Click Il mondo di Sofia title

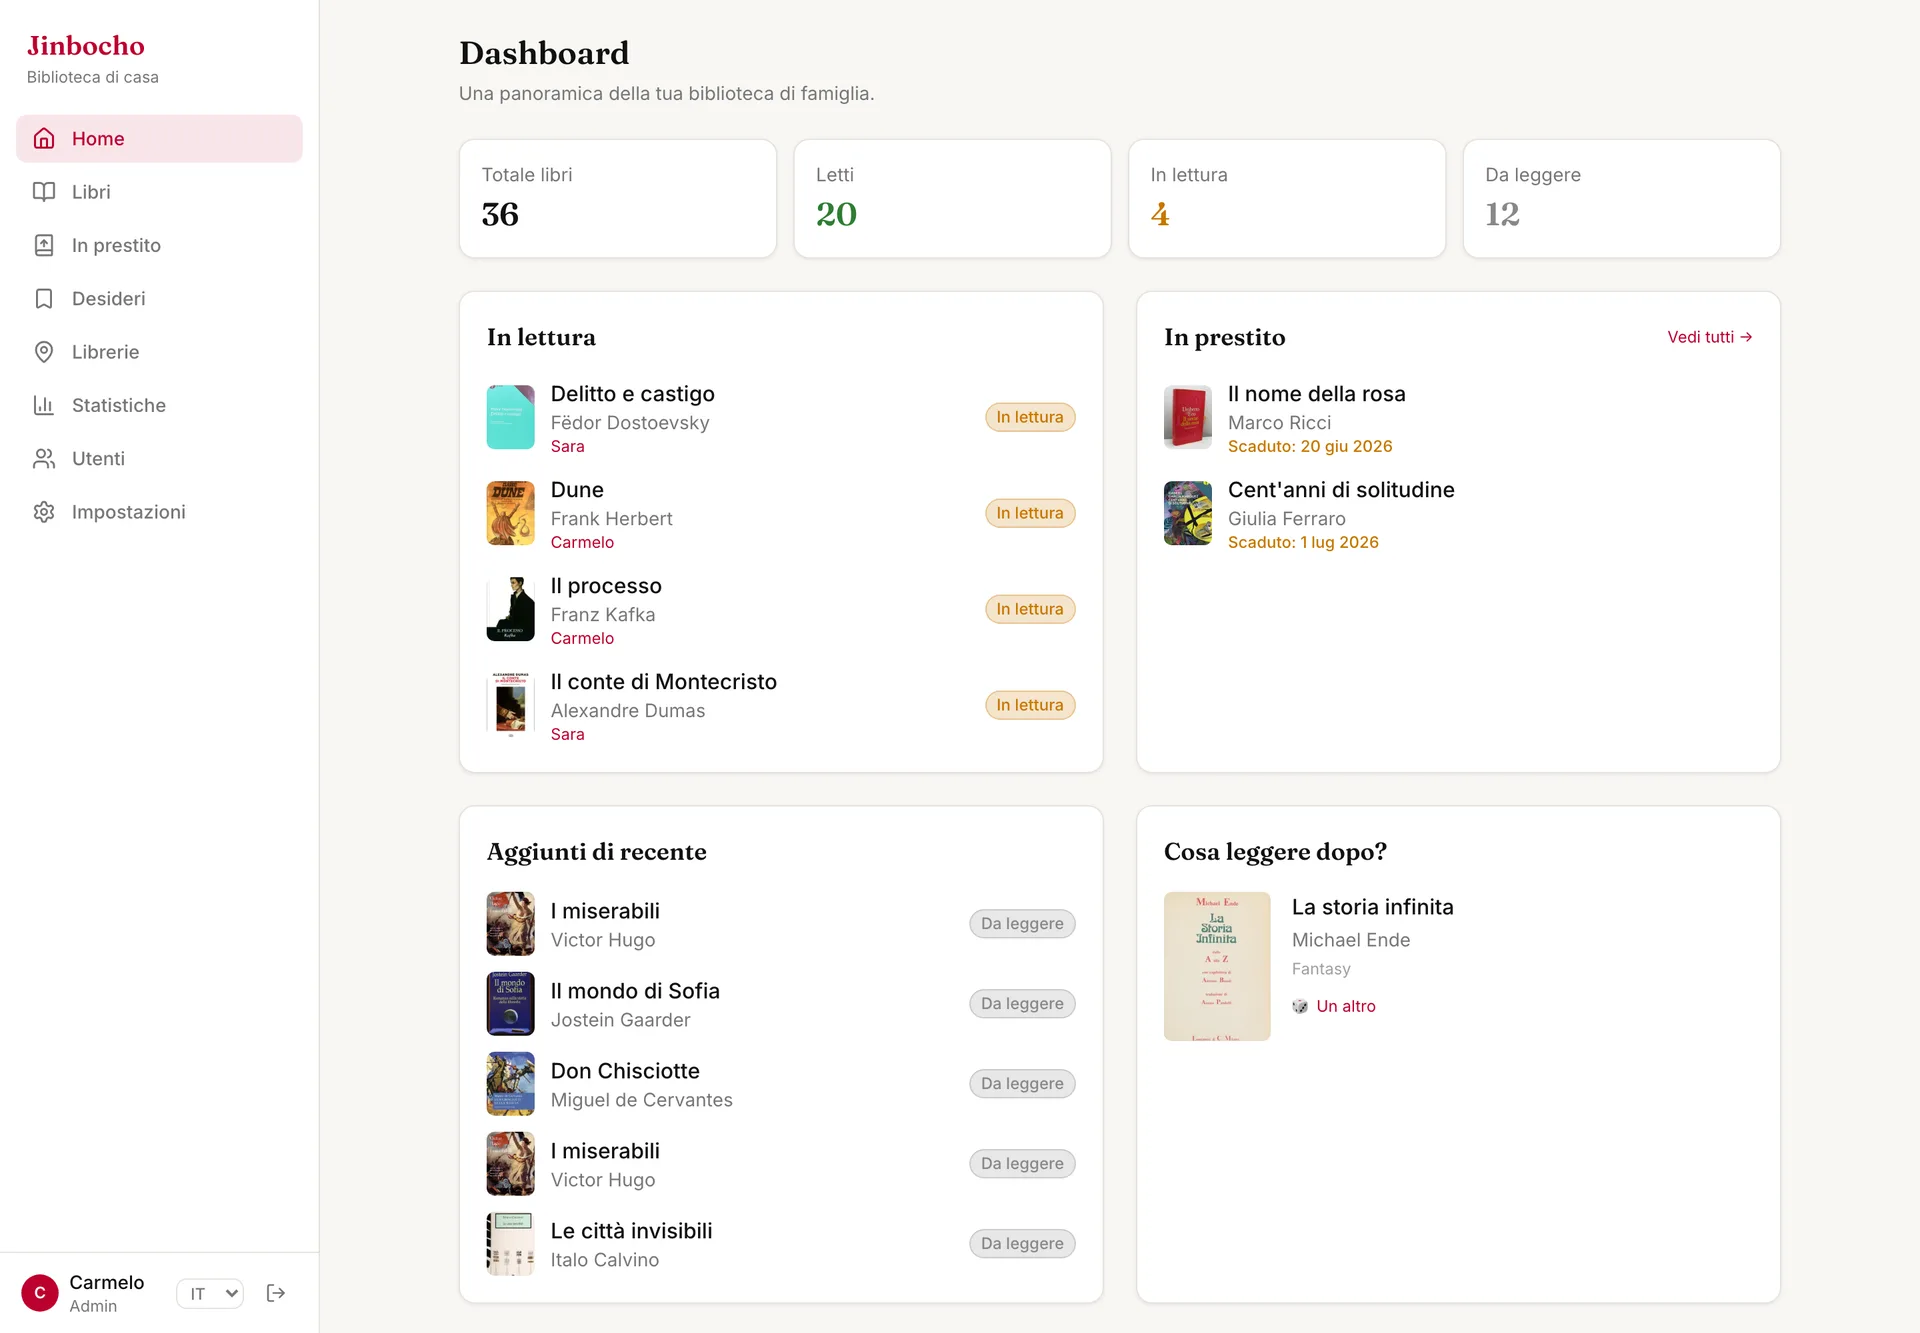(635, 991)
